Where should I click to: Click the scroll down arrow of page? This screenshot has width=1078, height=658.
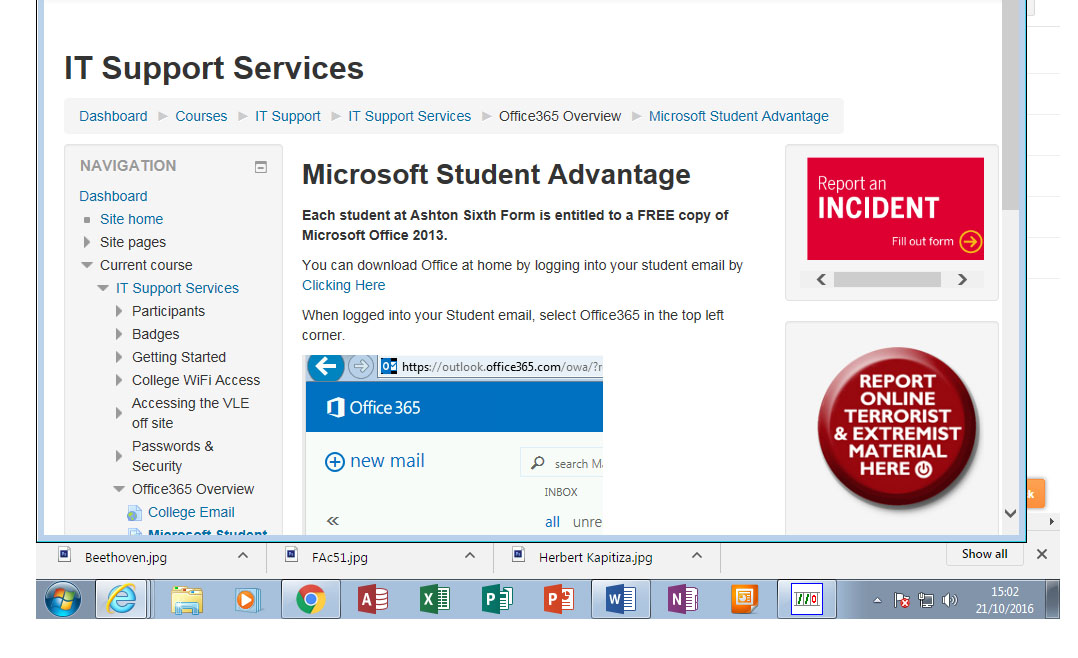[1010, 513]
